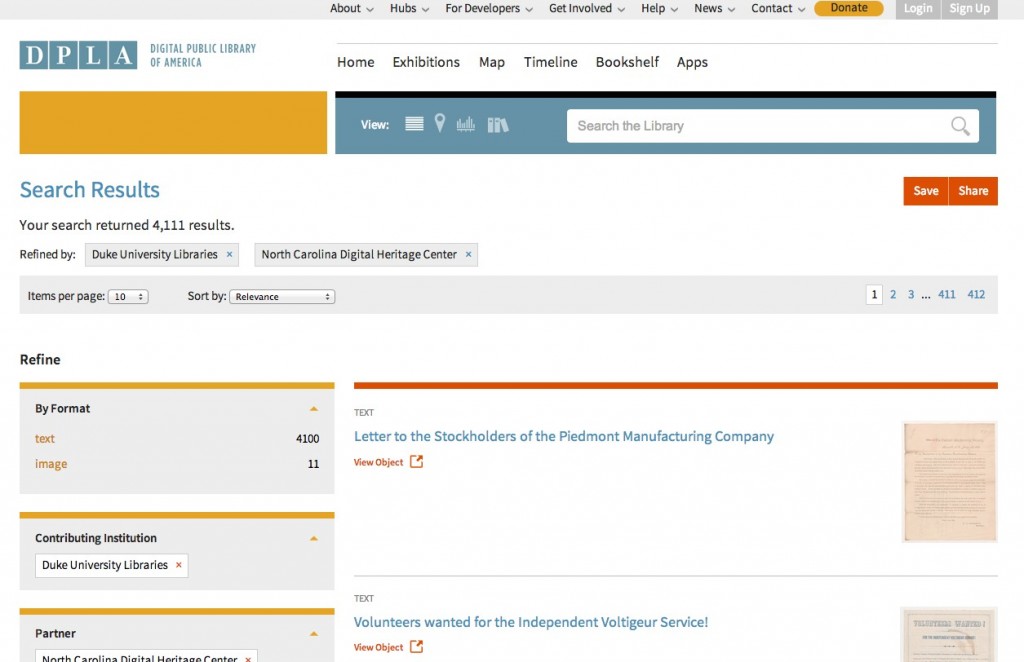Open the Piedmont letter View Object external link icon
Image resolution: width=1024 pixels, height=662 pixels.
tap(416, 462)
